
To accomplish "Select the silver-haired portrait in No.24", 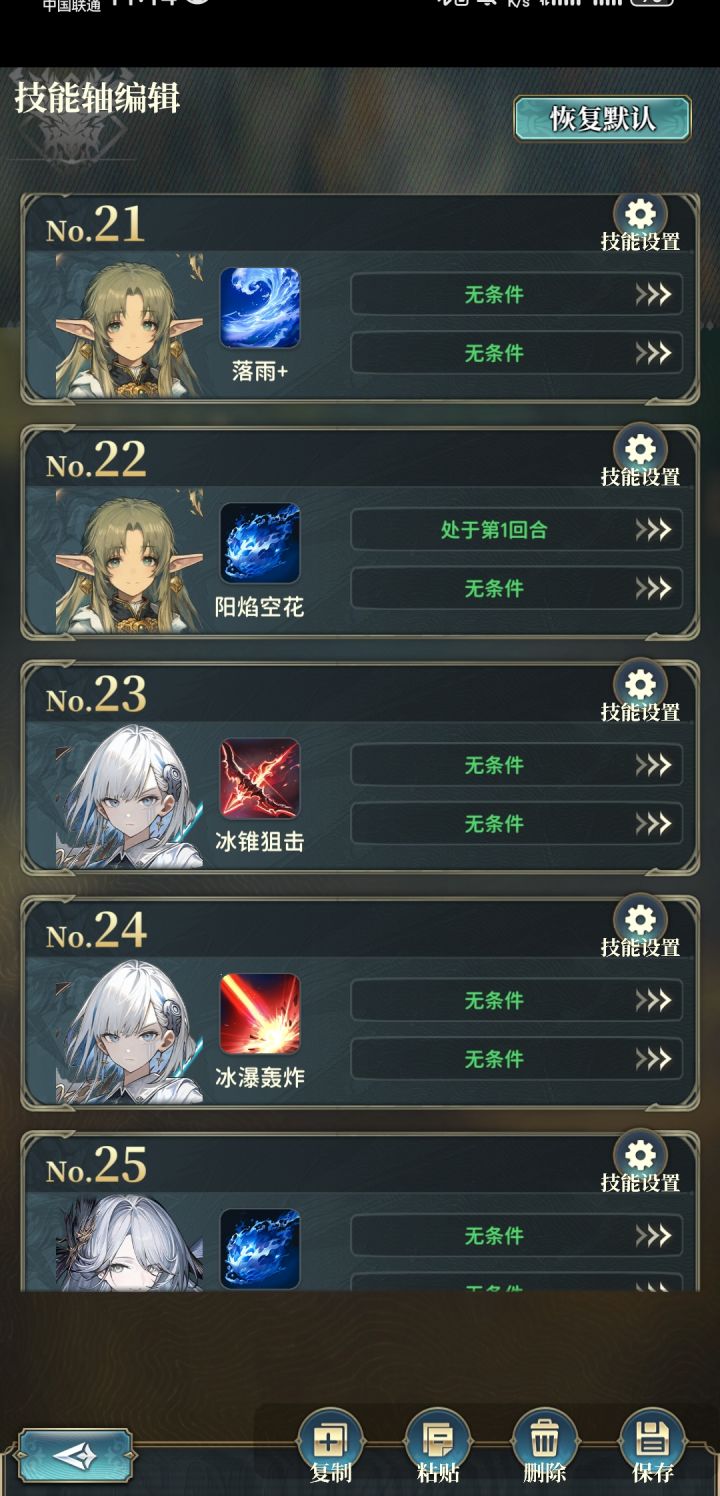I will pyautogui.click(x=129, y=1031).
